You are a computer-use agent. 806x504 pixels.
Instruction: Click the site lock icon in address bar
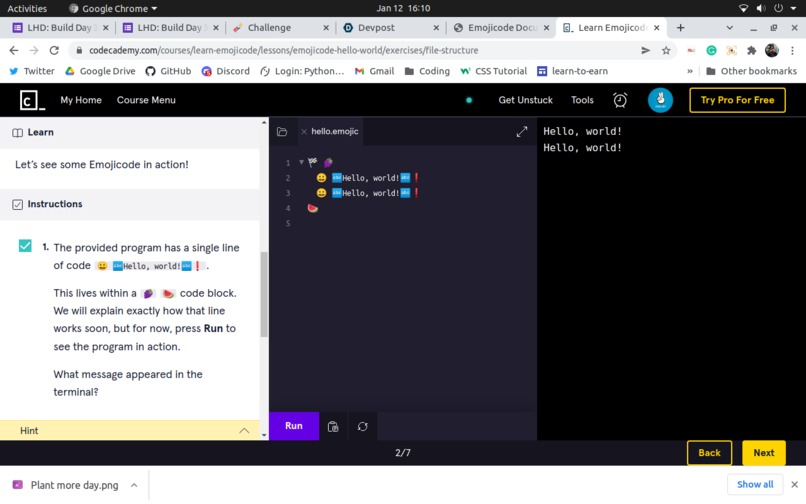click(x=79, y=50)
